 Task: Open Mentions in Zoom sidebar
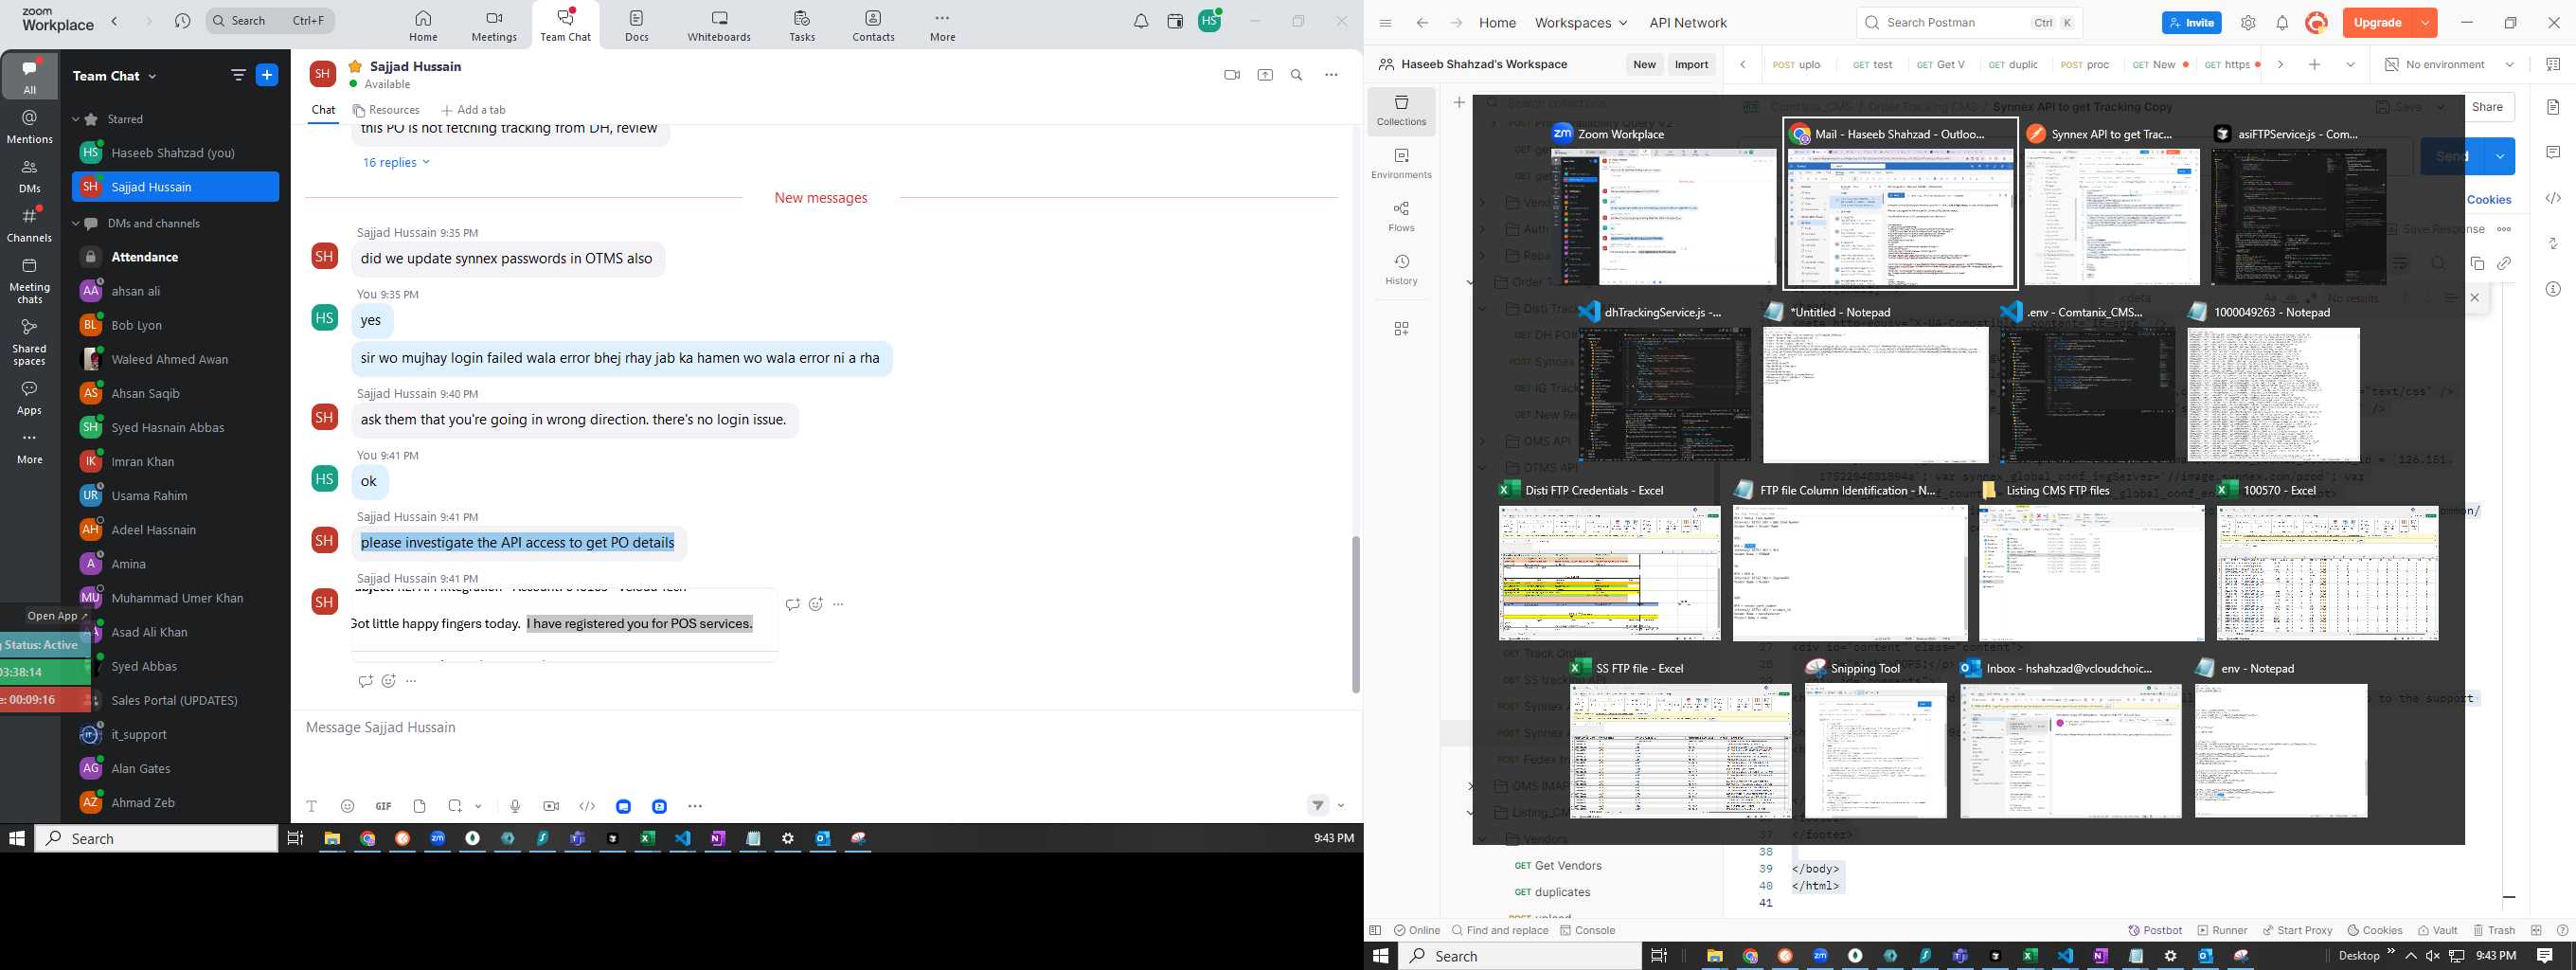pos(30,127)
